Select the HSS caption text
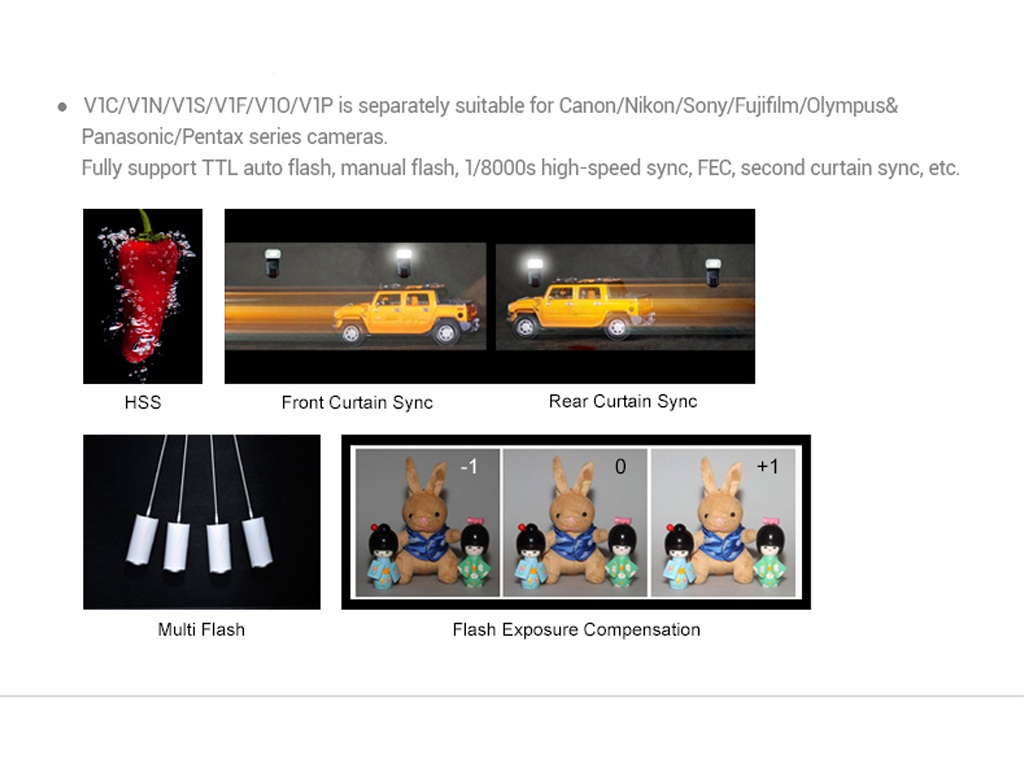 click(x=142, y=402)
